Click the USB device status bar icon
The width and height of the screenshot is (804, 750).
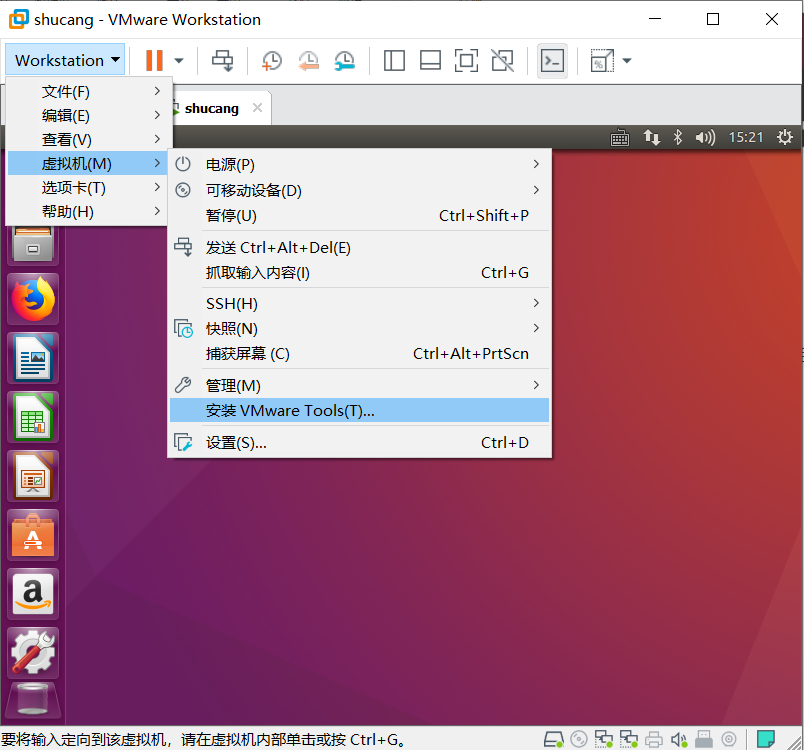click(704, 739)
